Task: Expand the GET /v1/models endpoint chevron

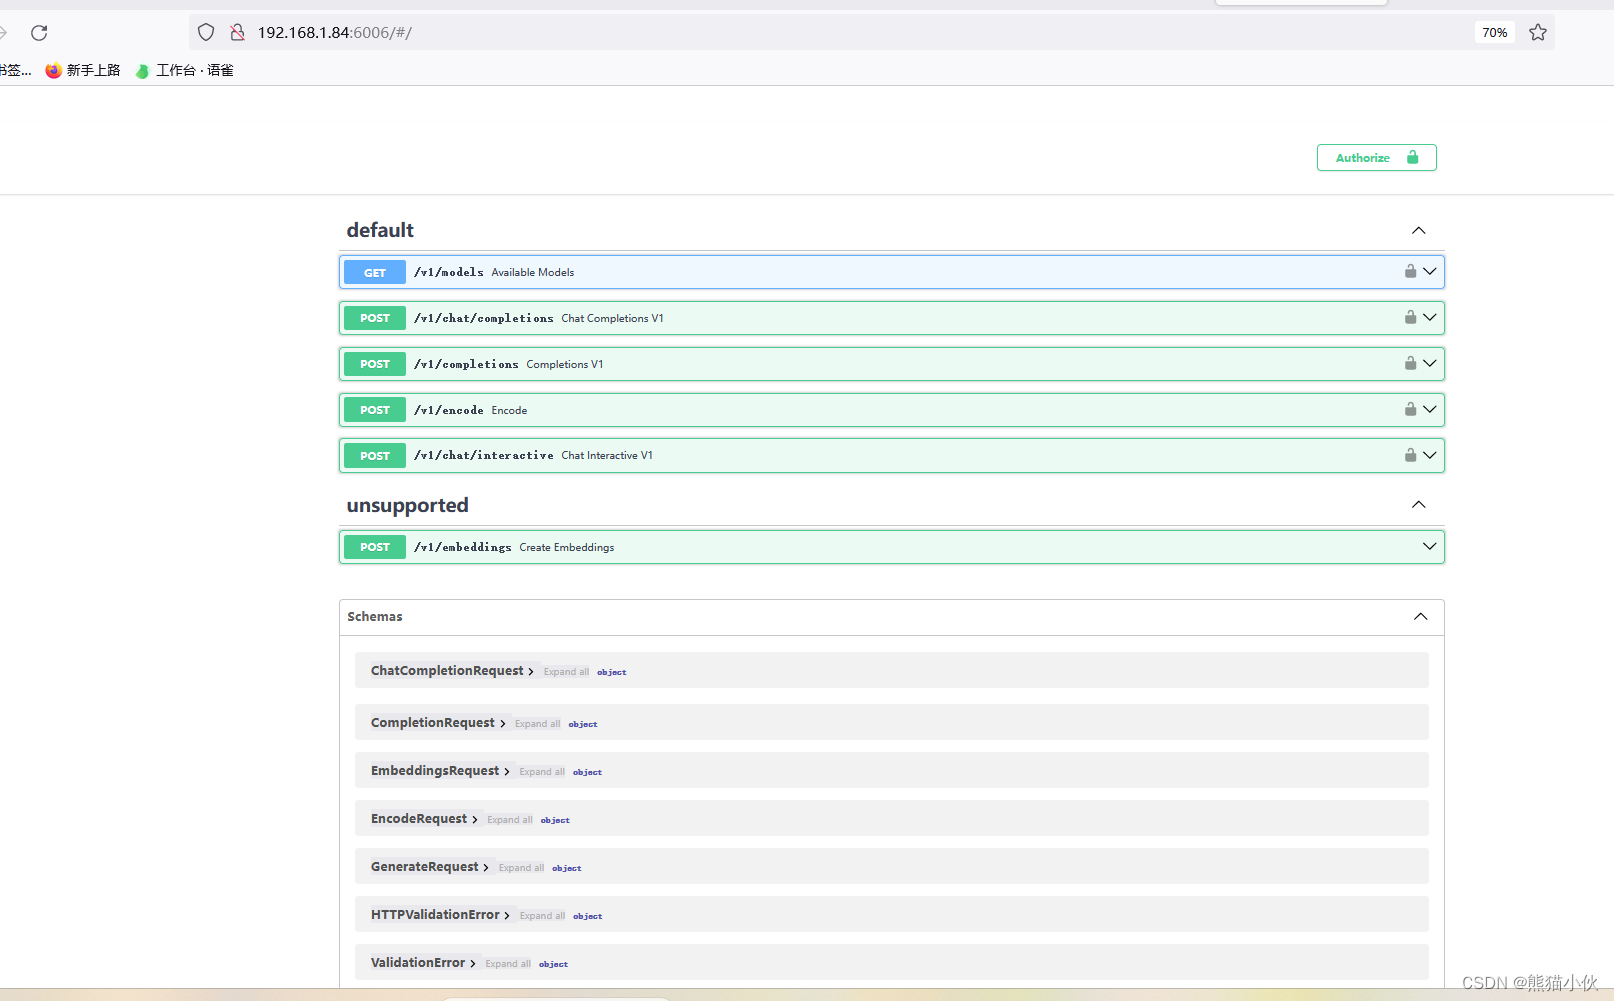Action: pos(1430,271)
